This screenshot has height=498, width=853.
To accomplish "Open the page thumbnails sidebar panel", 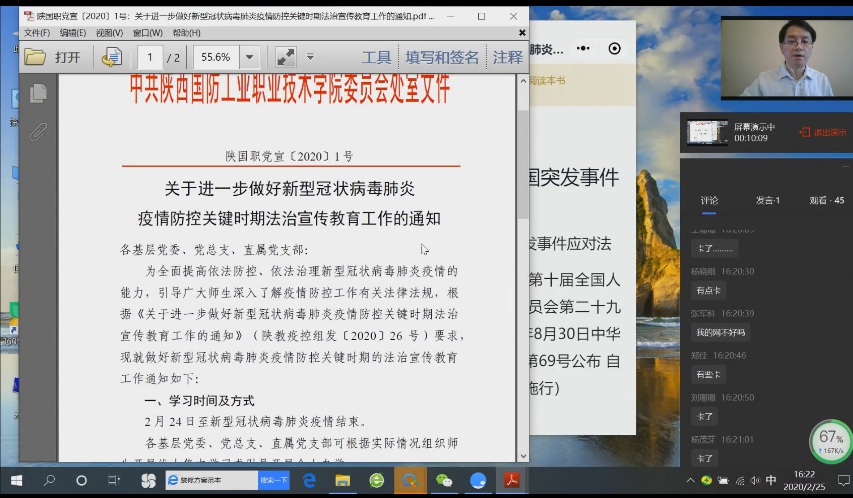I will tap(38, 94).
